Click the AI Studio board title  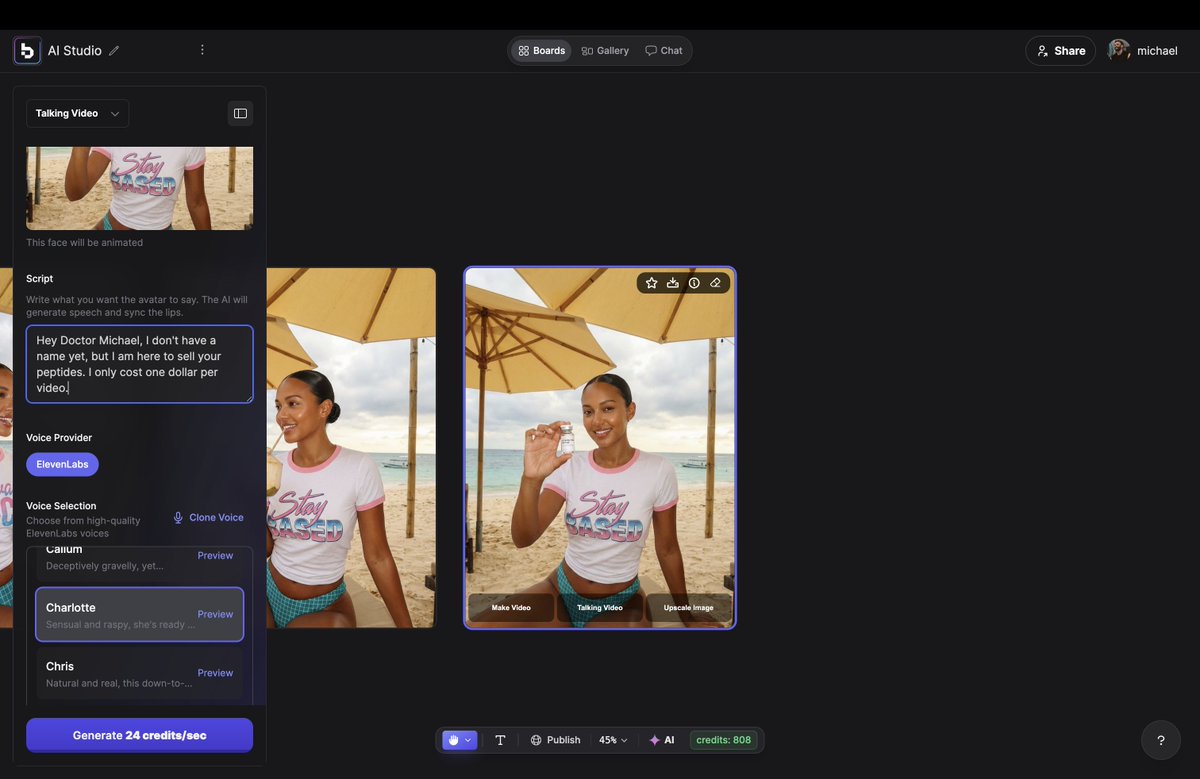tap(75, 51)
